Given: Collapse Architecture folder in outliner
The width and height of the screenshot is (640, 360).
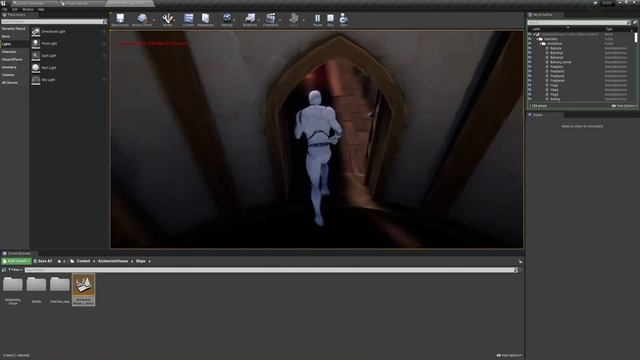Looking at the screenshot, I should point(540,43).
